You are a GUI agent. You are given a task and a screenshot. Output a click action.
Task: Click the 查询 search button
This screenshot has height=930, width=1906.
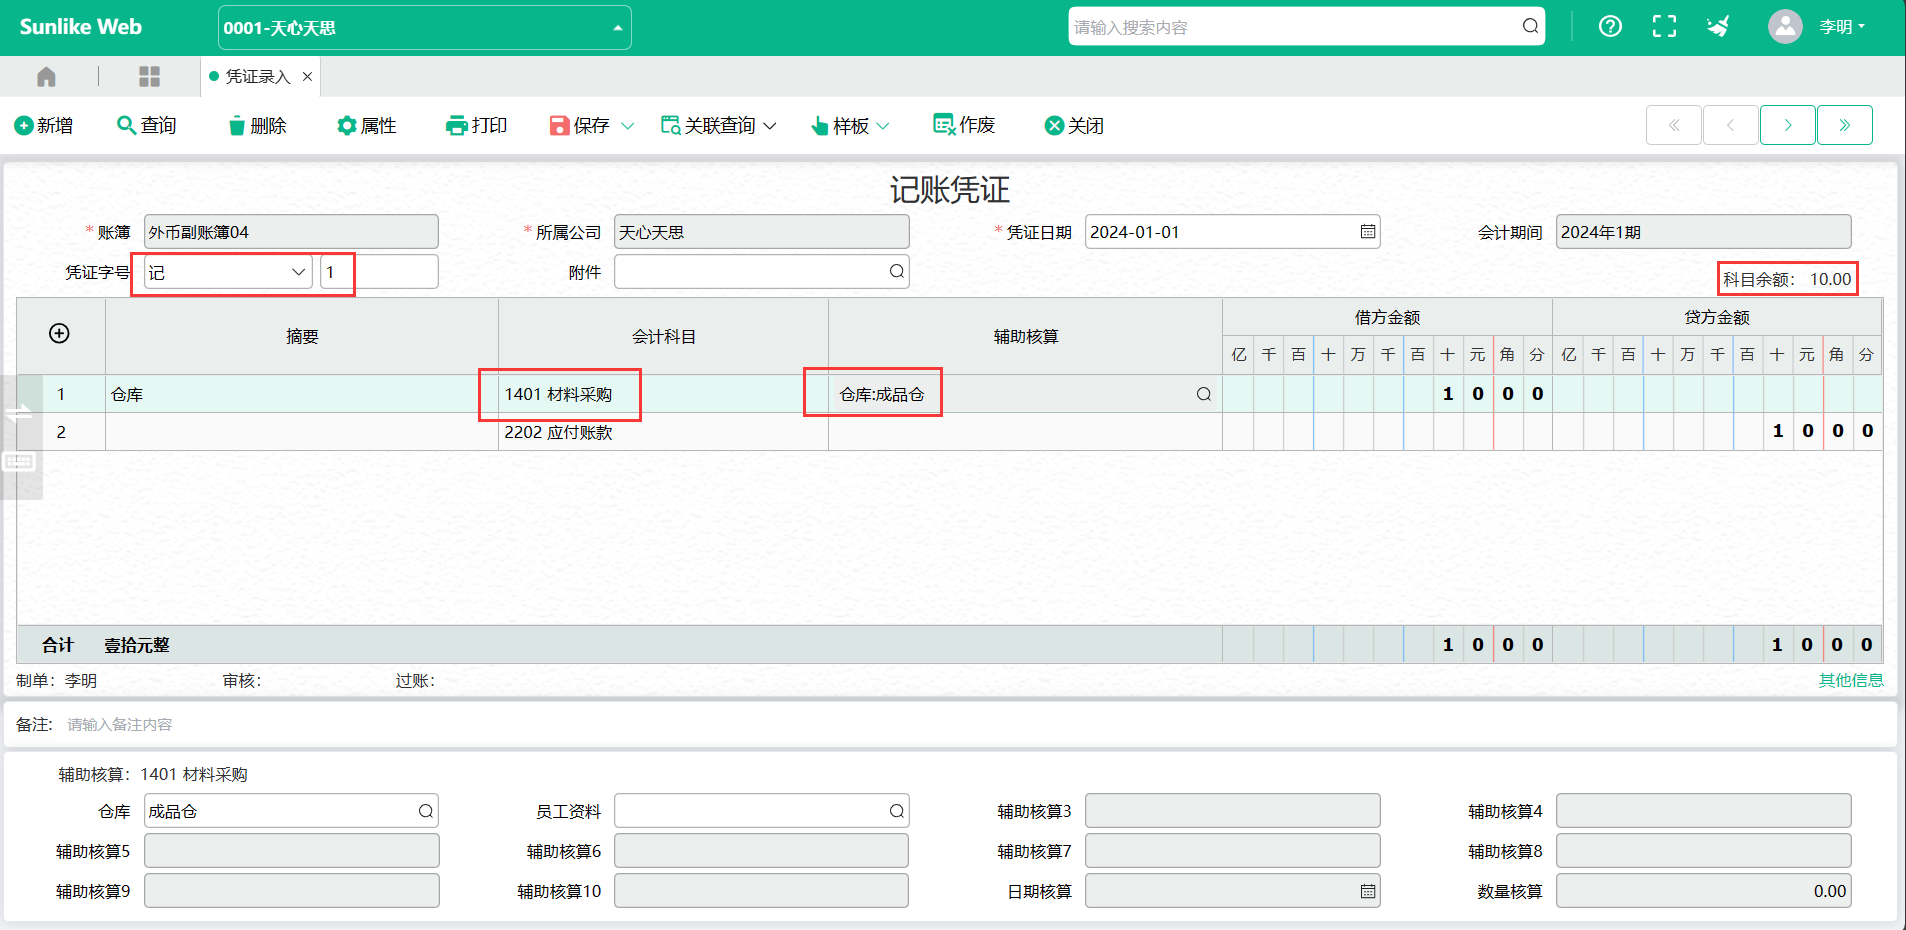click(147, 126)
